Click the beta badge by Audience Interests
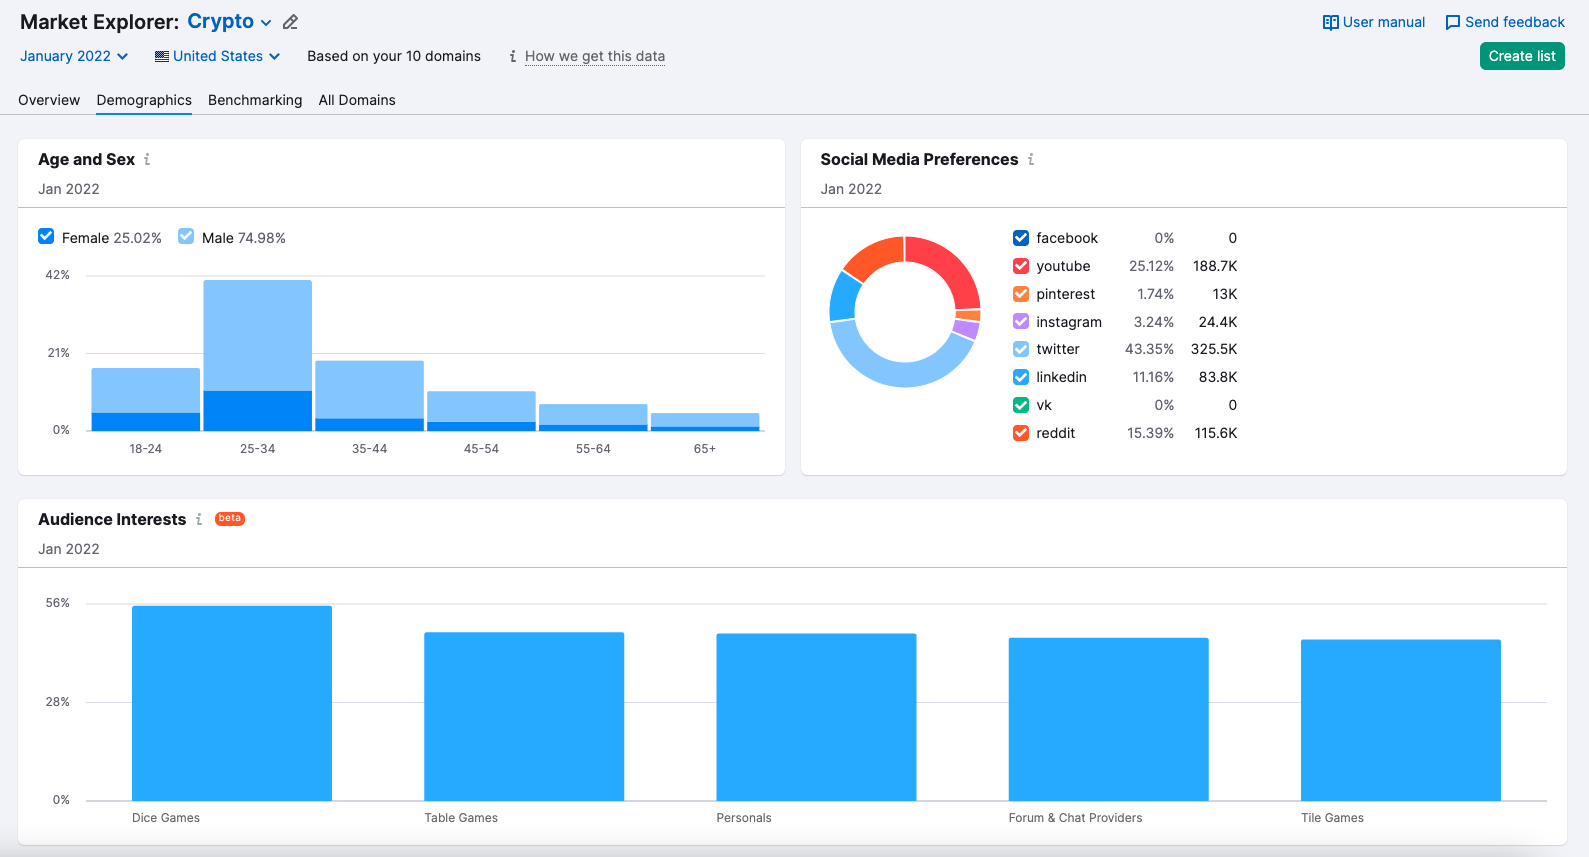The width and height of the screenshot is (1589, 857). [230, 518]
